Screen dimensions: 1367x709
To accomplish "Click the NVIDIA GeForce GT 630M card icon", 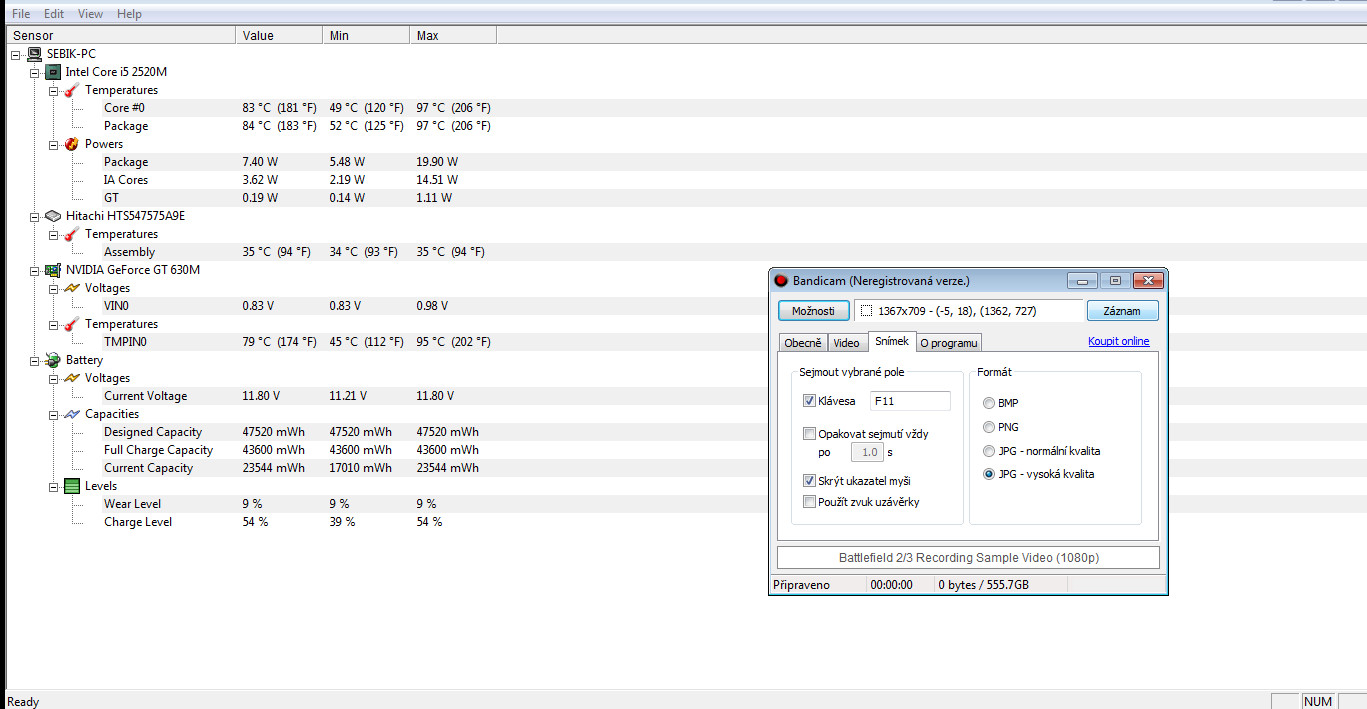I will pos(53,270).
